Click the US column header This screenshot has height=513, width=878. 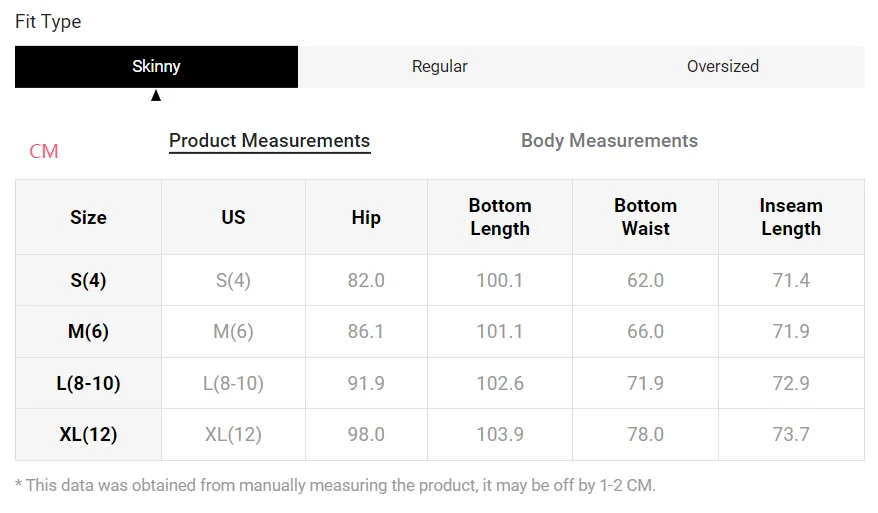pos(233,217)
